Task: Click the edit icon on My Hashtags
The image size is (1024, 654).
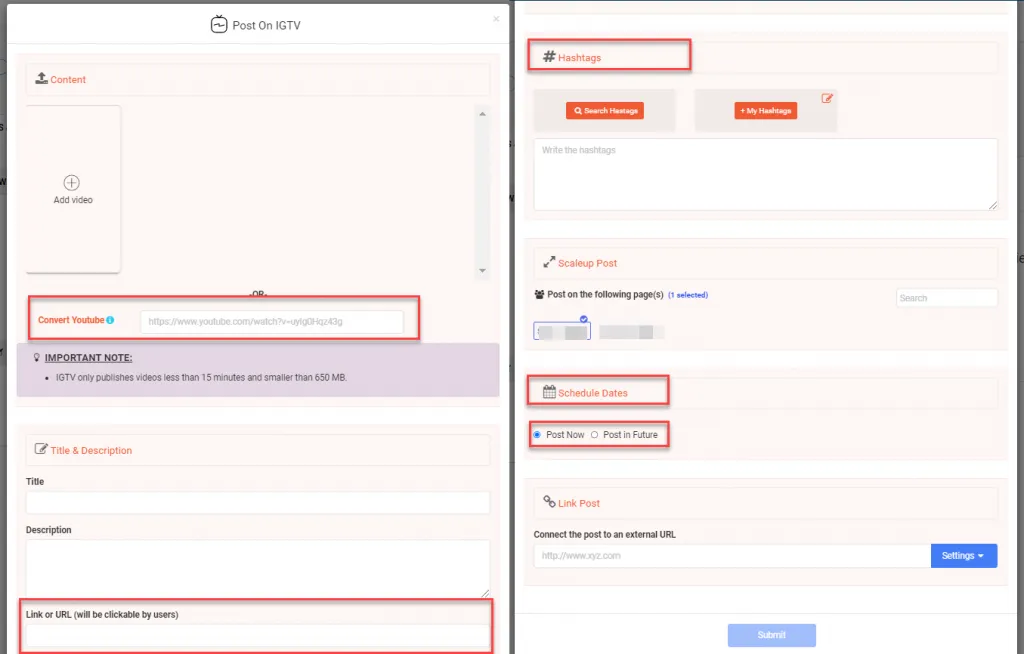Action: click(827, 98)
